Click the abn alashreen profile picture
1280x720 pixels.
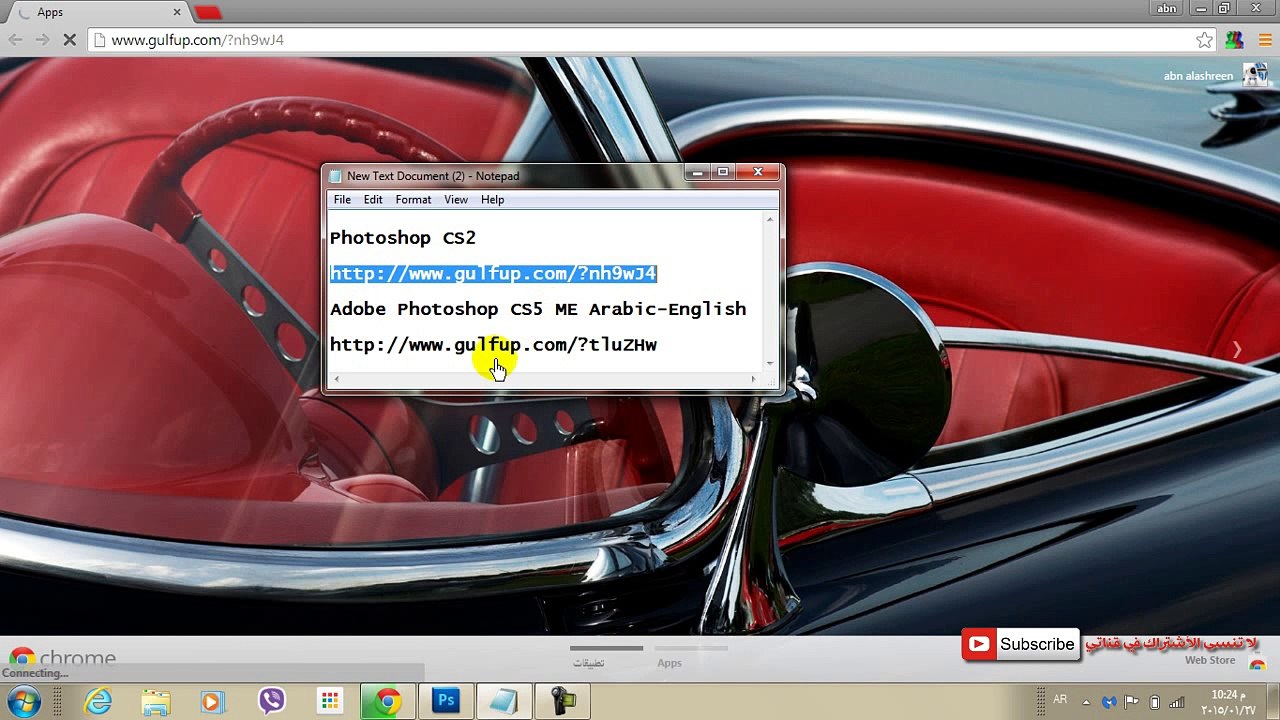(1254, 75)
